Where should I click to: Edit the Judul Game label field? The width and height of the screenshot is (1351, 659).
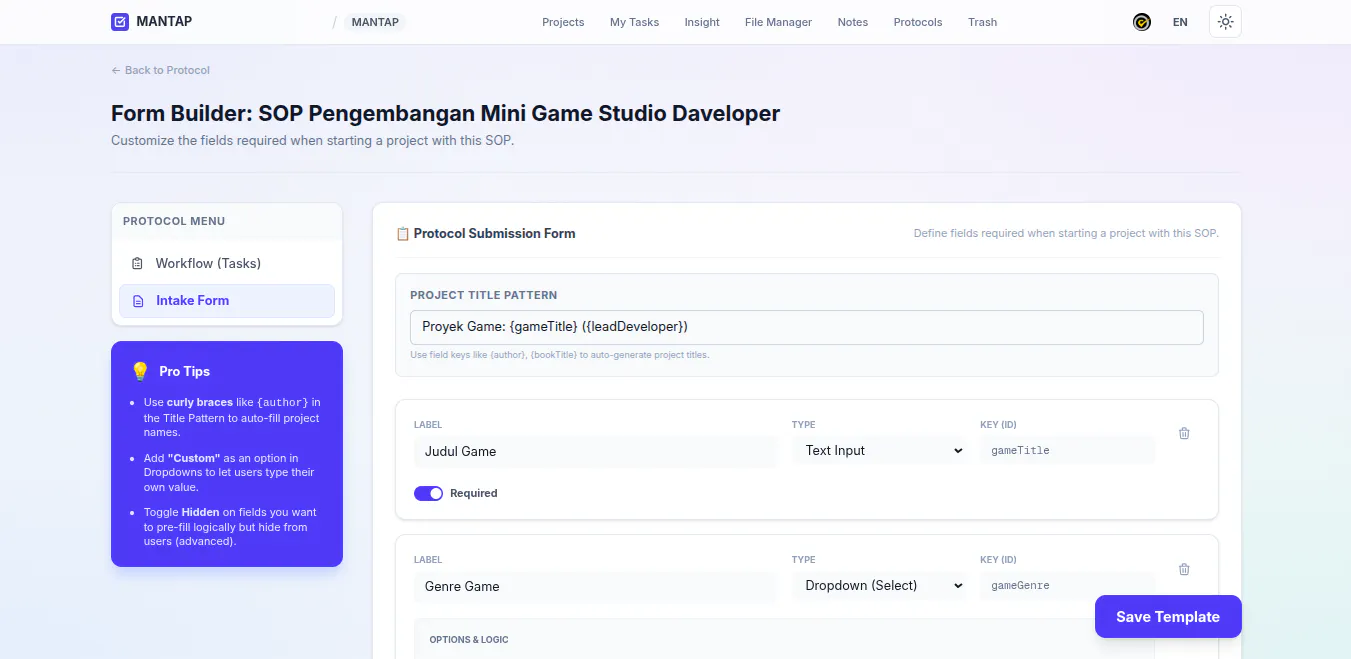coord(595,451)
